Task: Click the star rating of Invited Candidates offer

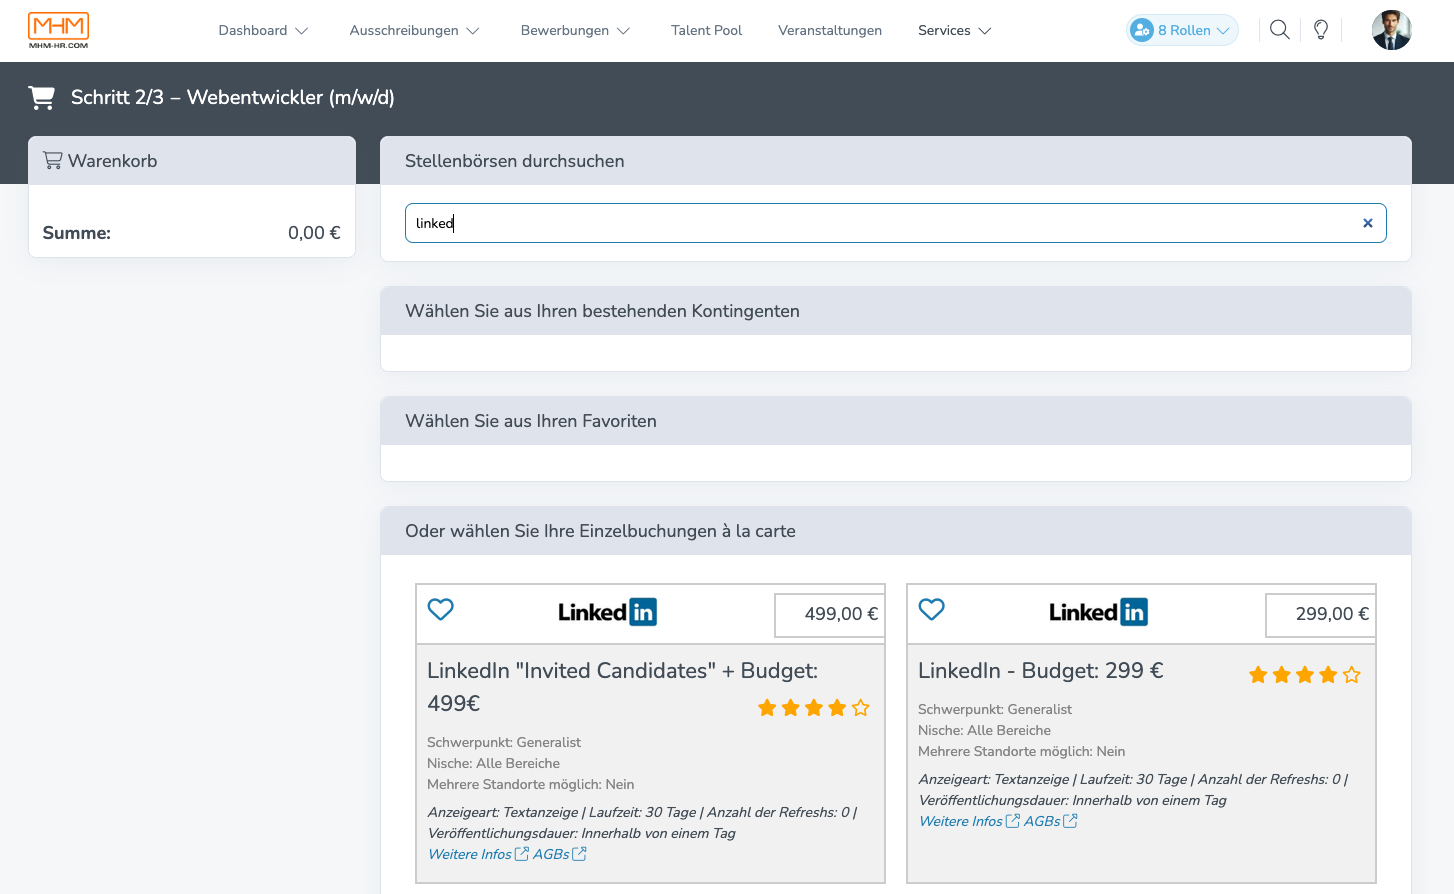Action: point(814,708)
